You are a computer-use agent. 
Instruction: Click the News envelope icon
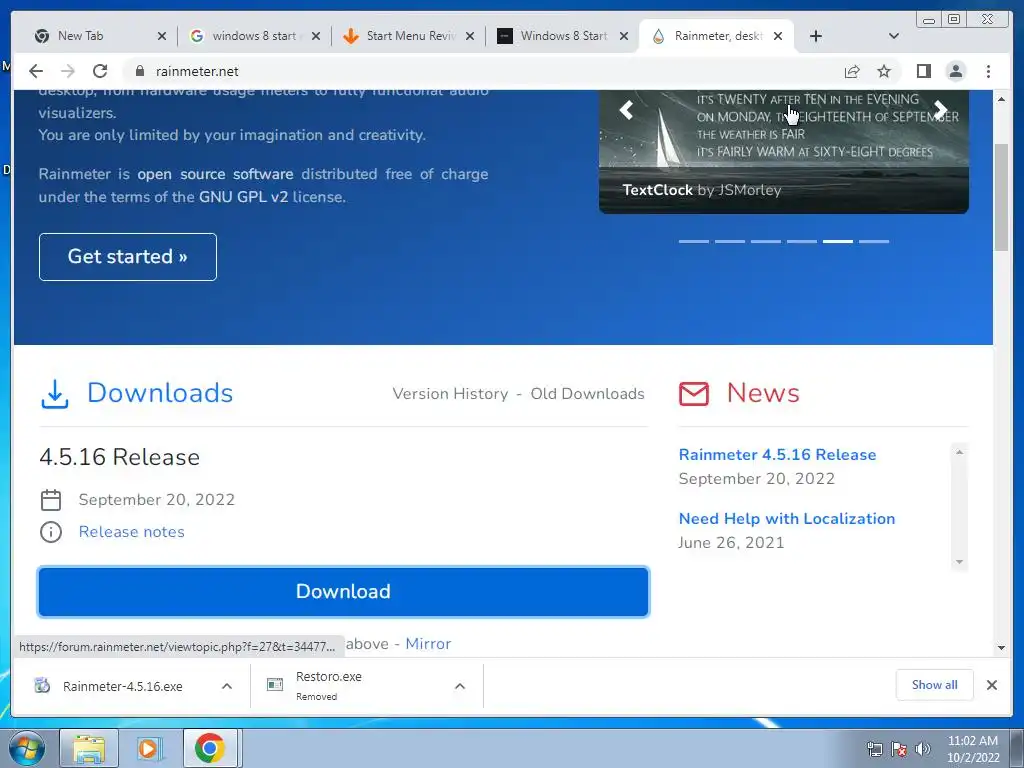pos(694,394)
